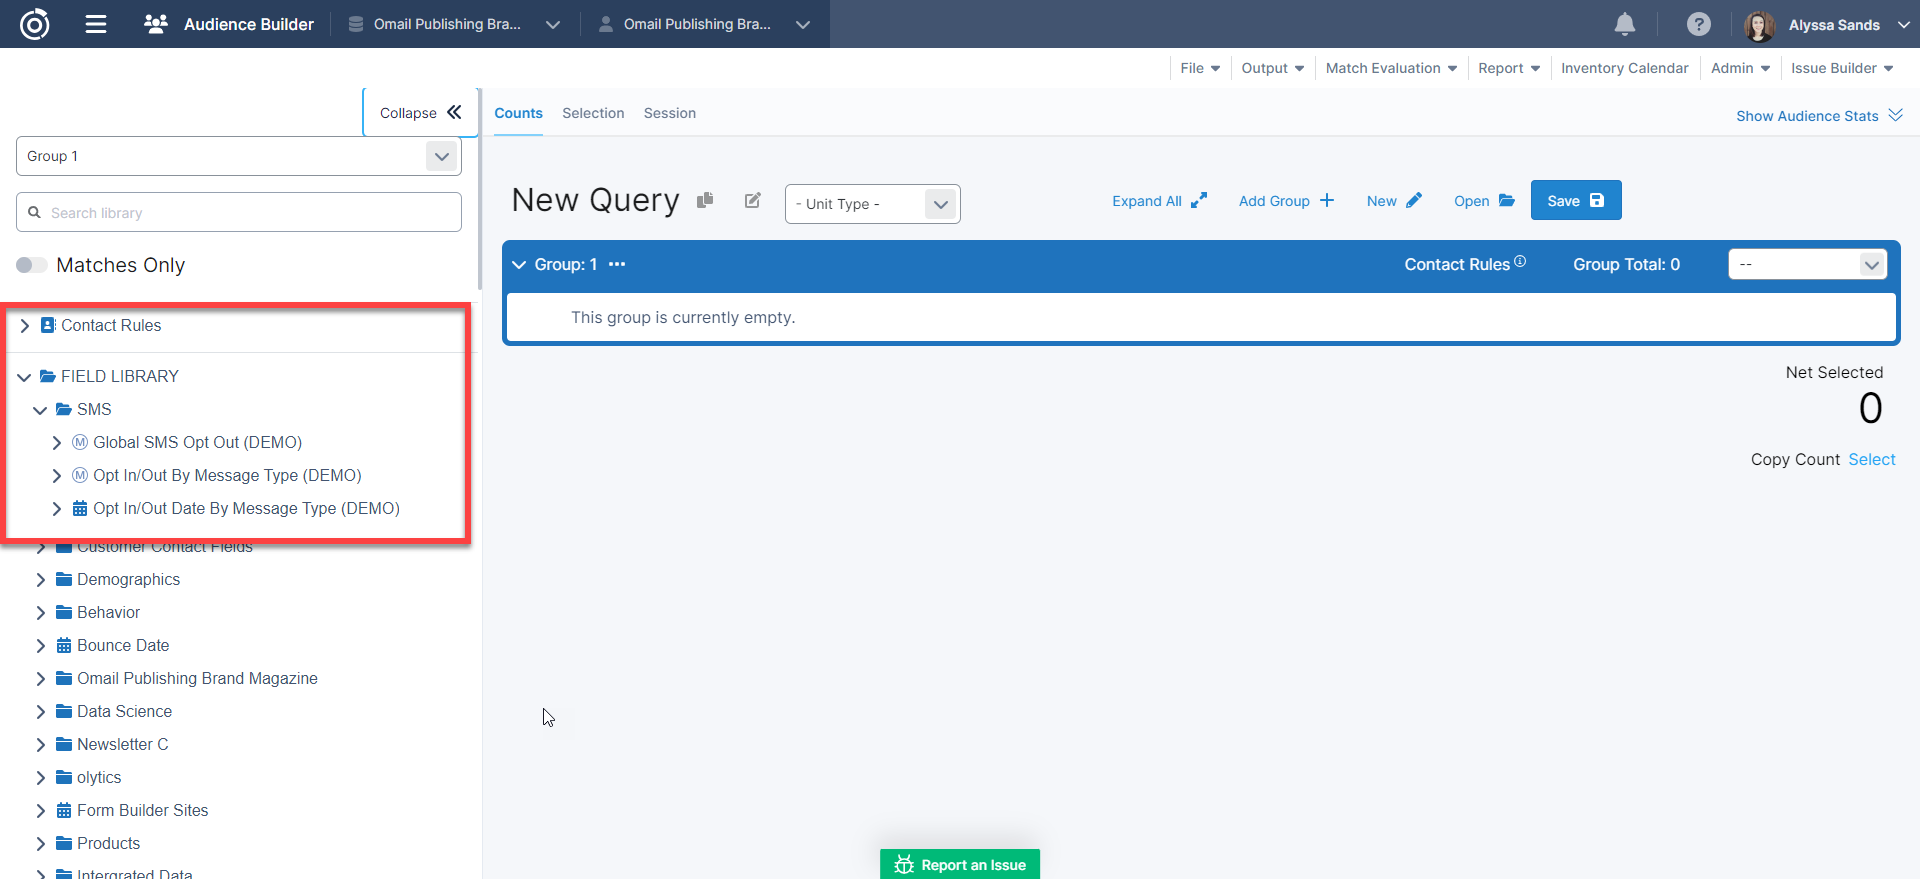Click the notifications bell icon
Viewport: 1920px width, 879px height.
pyautogui.click(x=1625, y=24)
